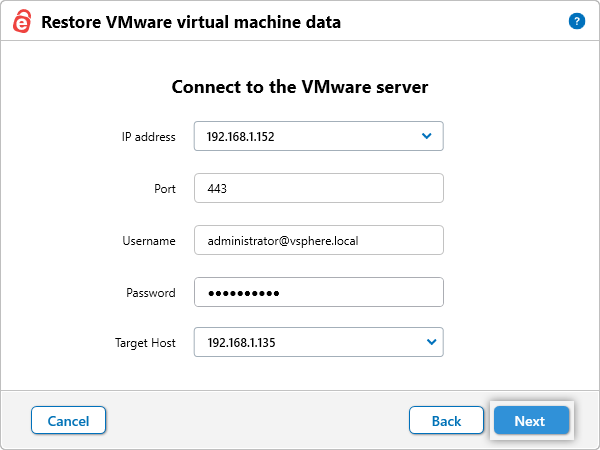Click the "Target Host" field label
This screenshot has height=450, width=600.
145,343
